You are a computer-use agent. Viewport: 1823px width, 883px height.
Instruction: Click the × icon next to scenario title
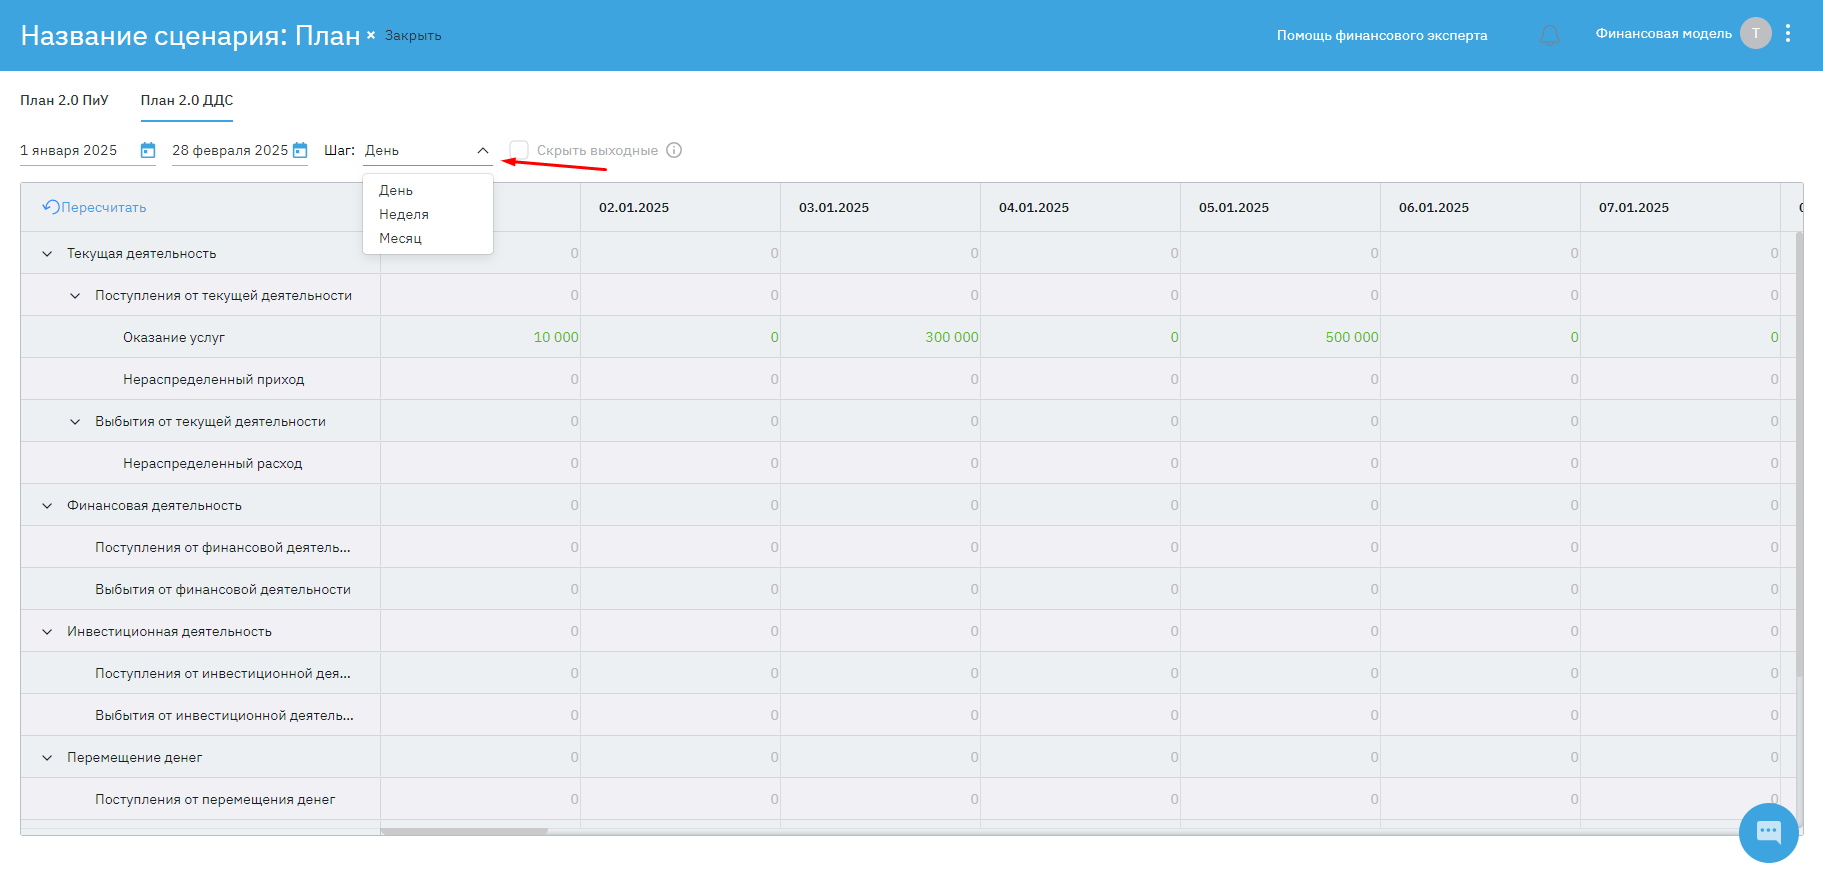pos(371,35)
